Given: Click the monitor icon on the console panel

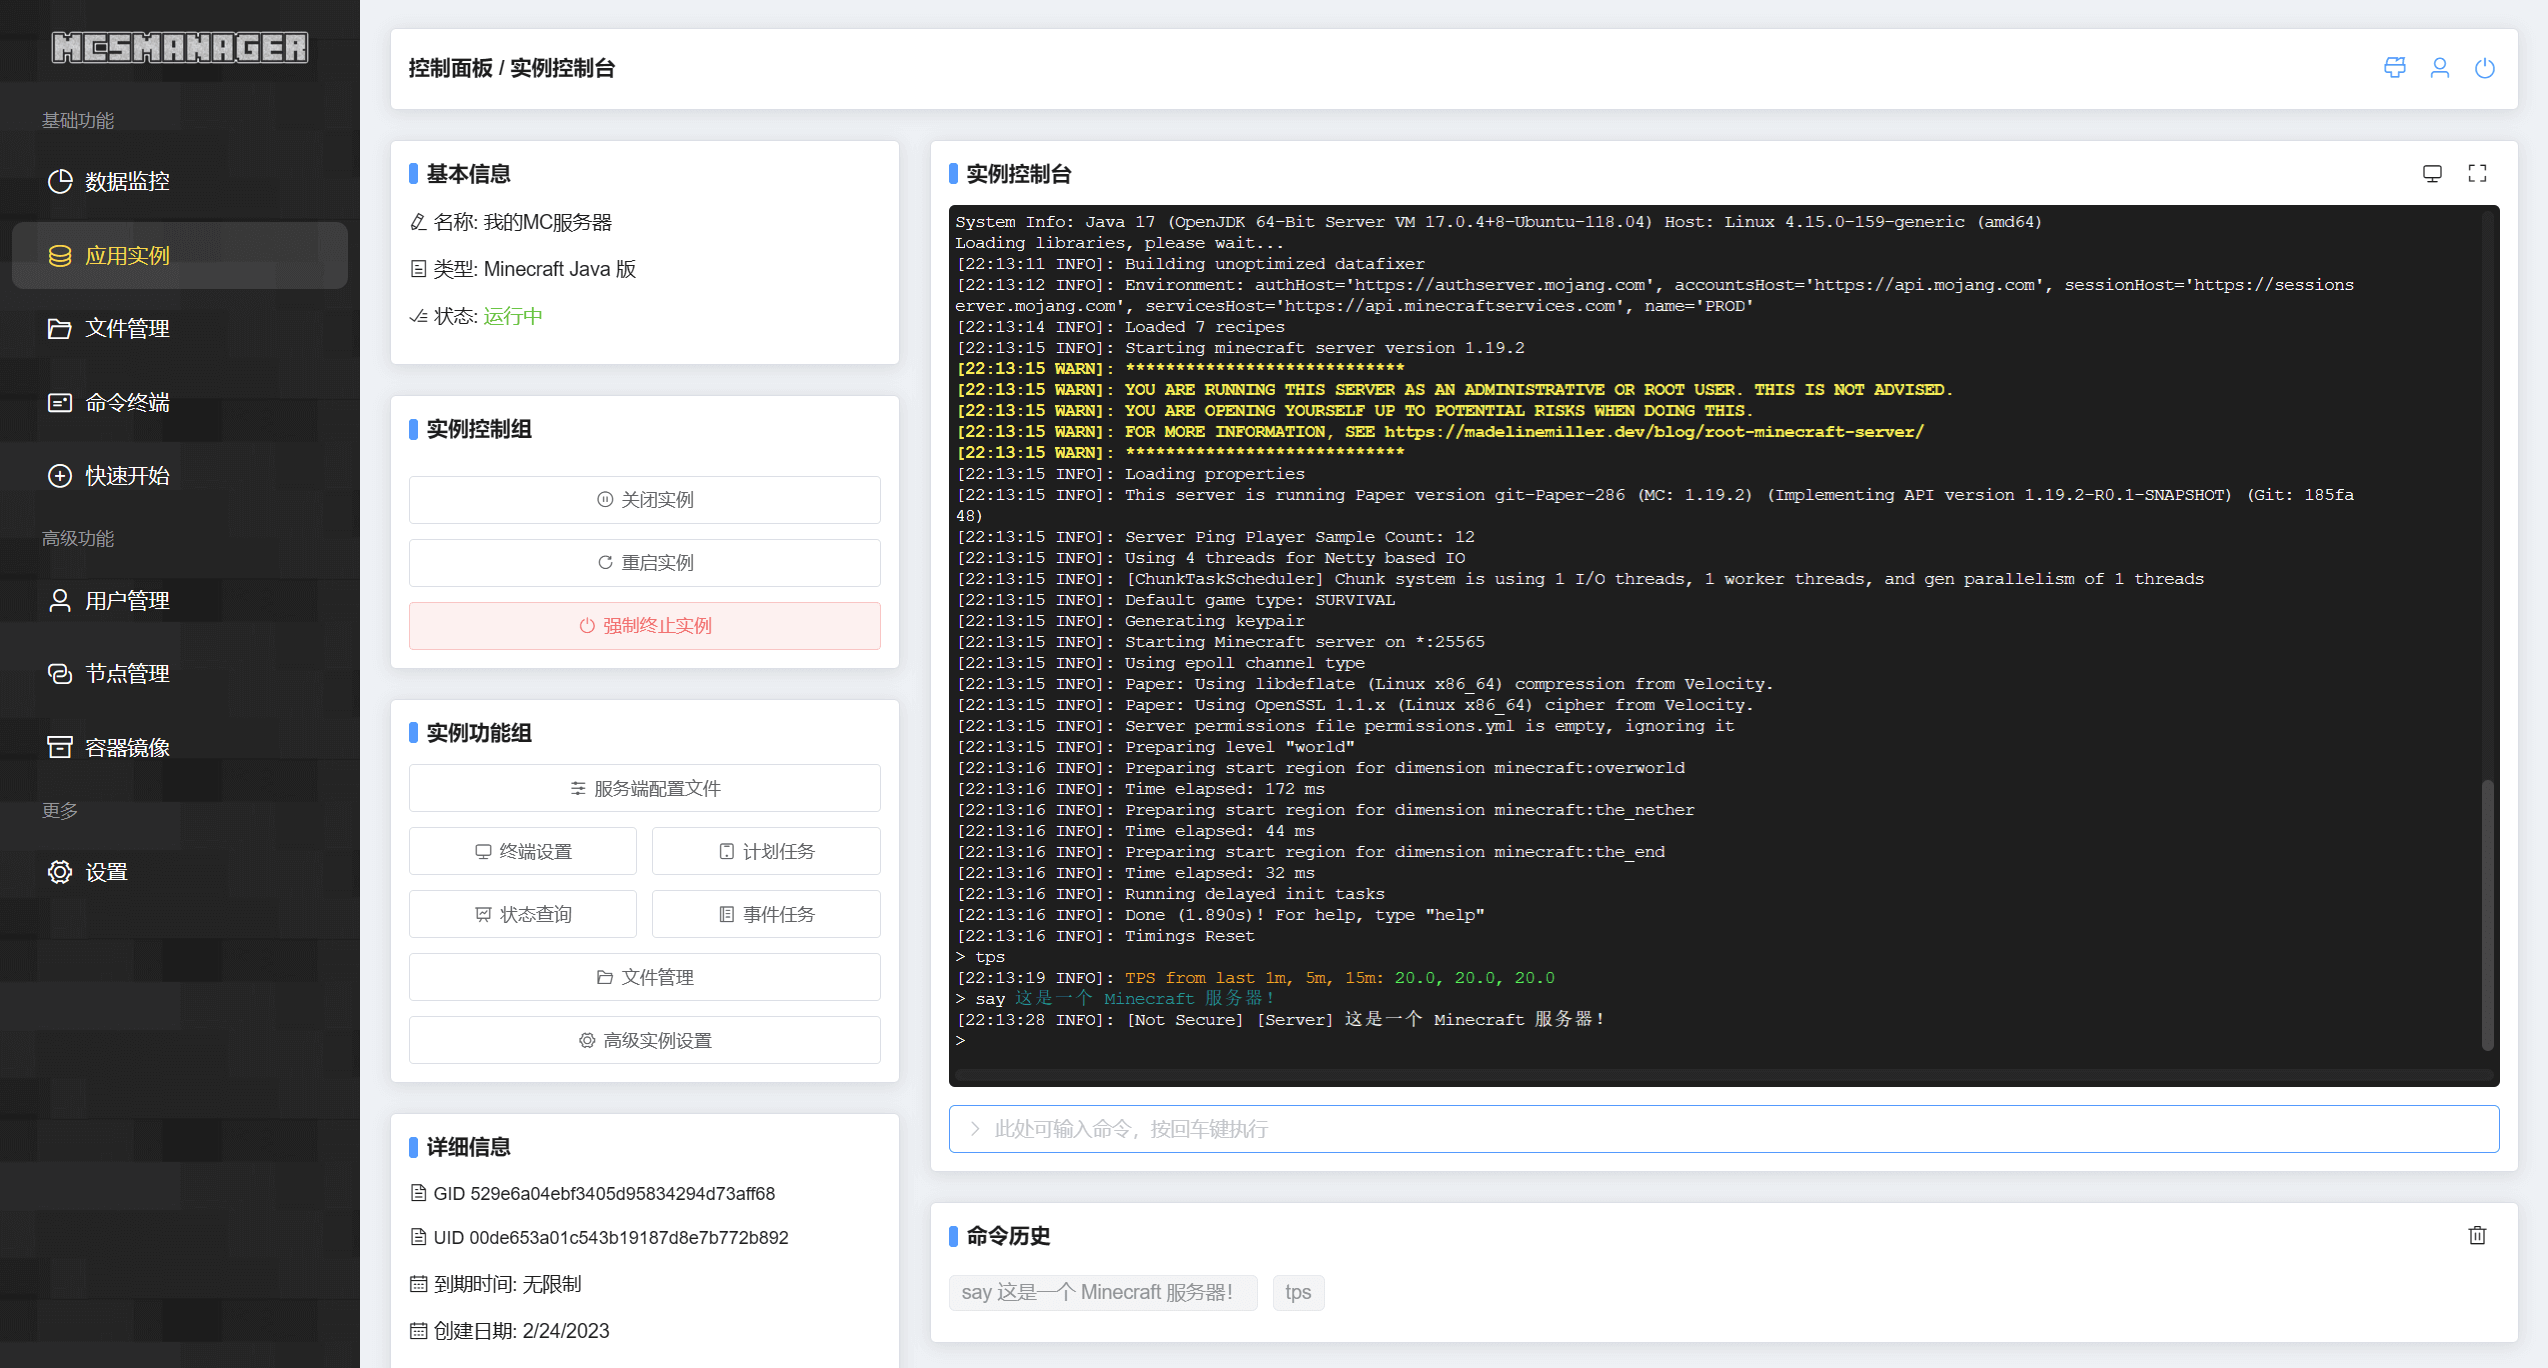Looking at the screenshot, I should pyautogui.click(x=2433, y=173).
